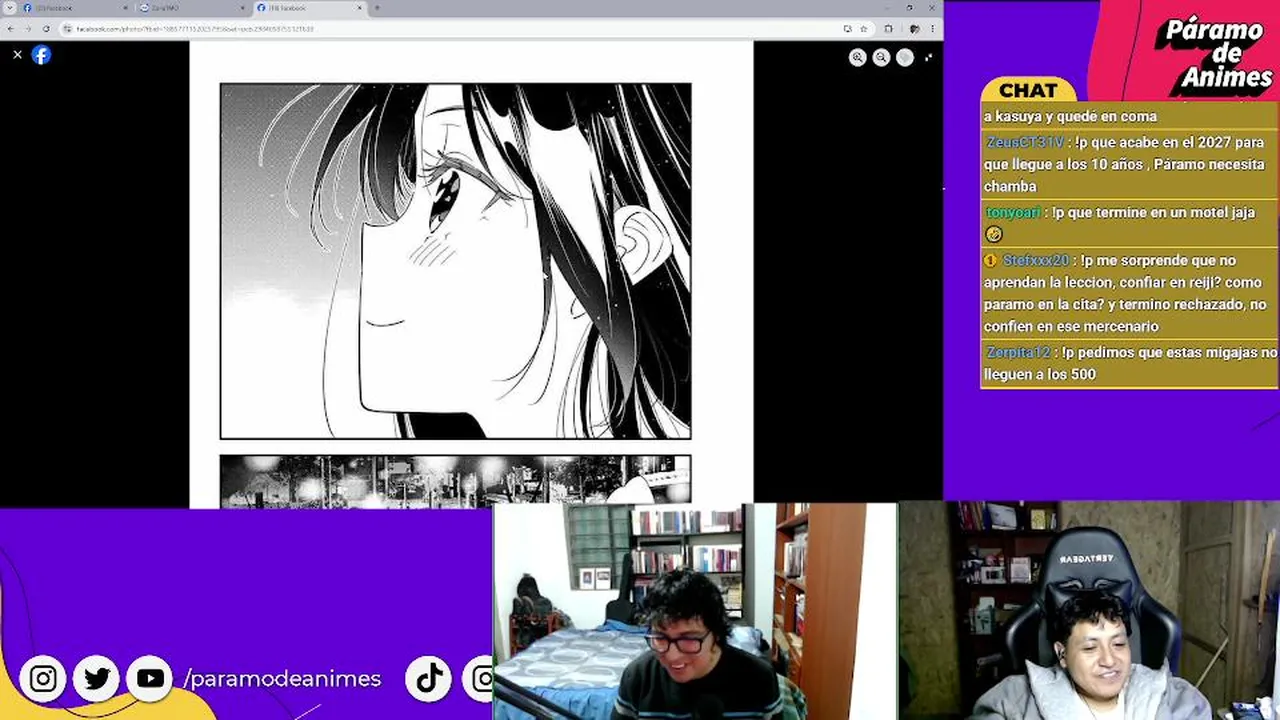Switch to the first Facebook browser tab
Image resolution: width=1280 pixels, height=720 pixels.
click(75, 8)
